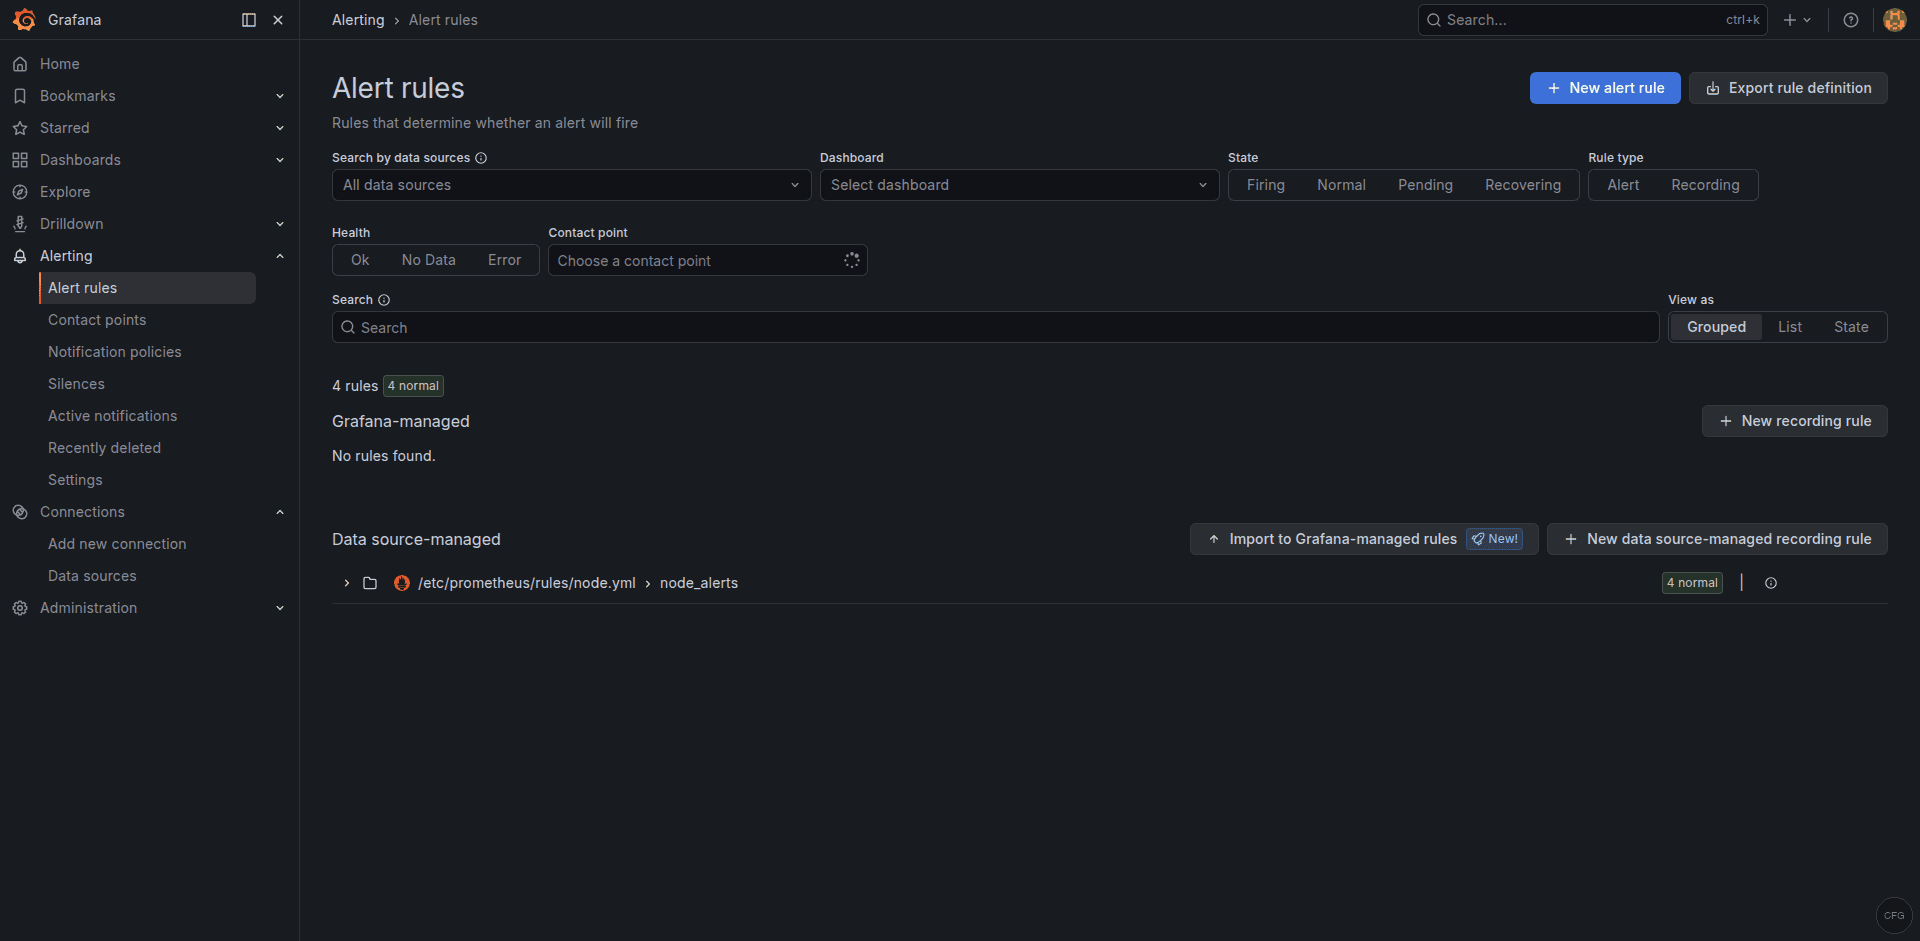The width and height of the screenshot is (1920, 941).
Task: Filter alerts by Firing state
Action: point(1265,185)
